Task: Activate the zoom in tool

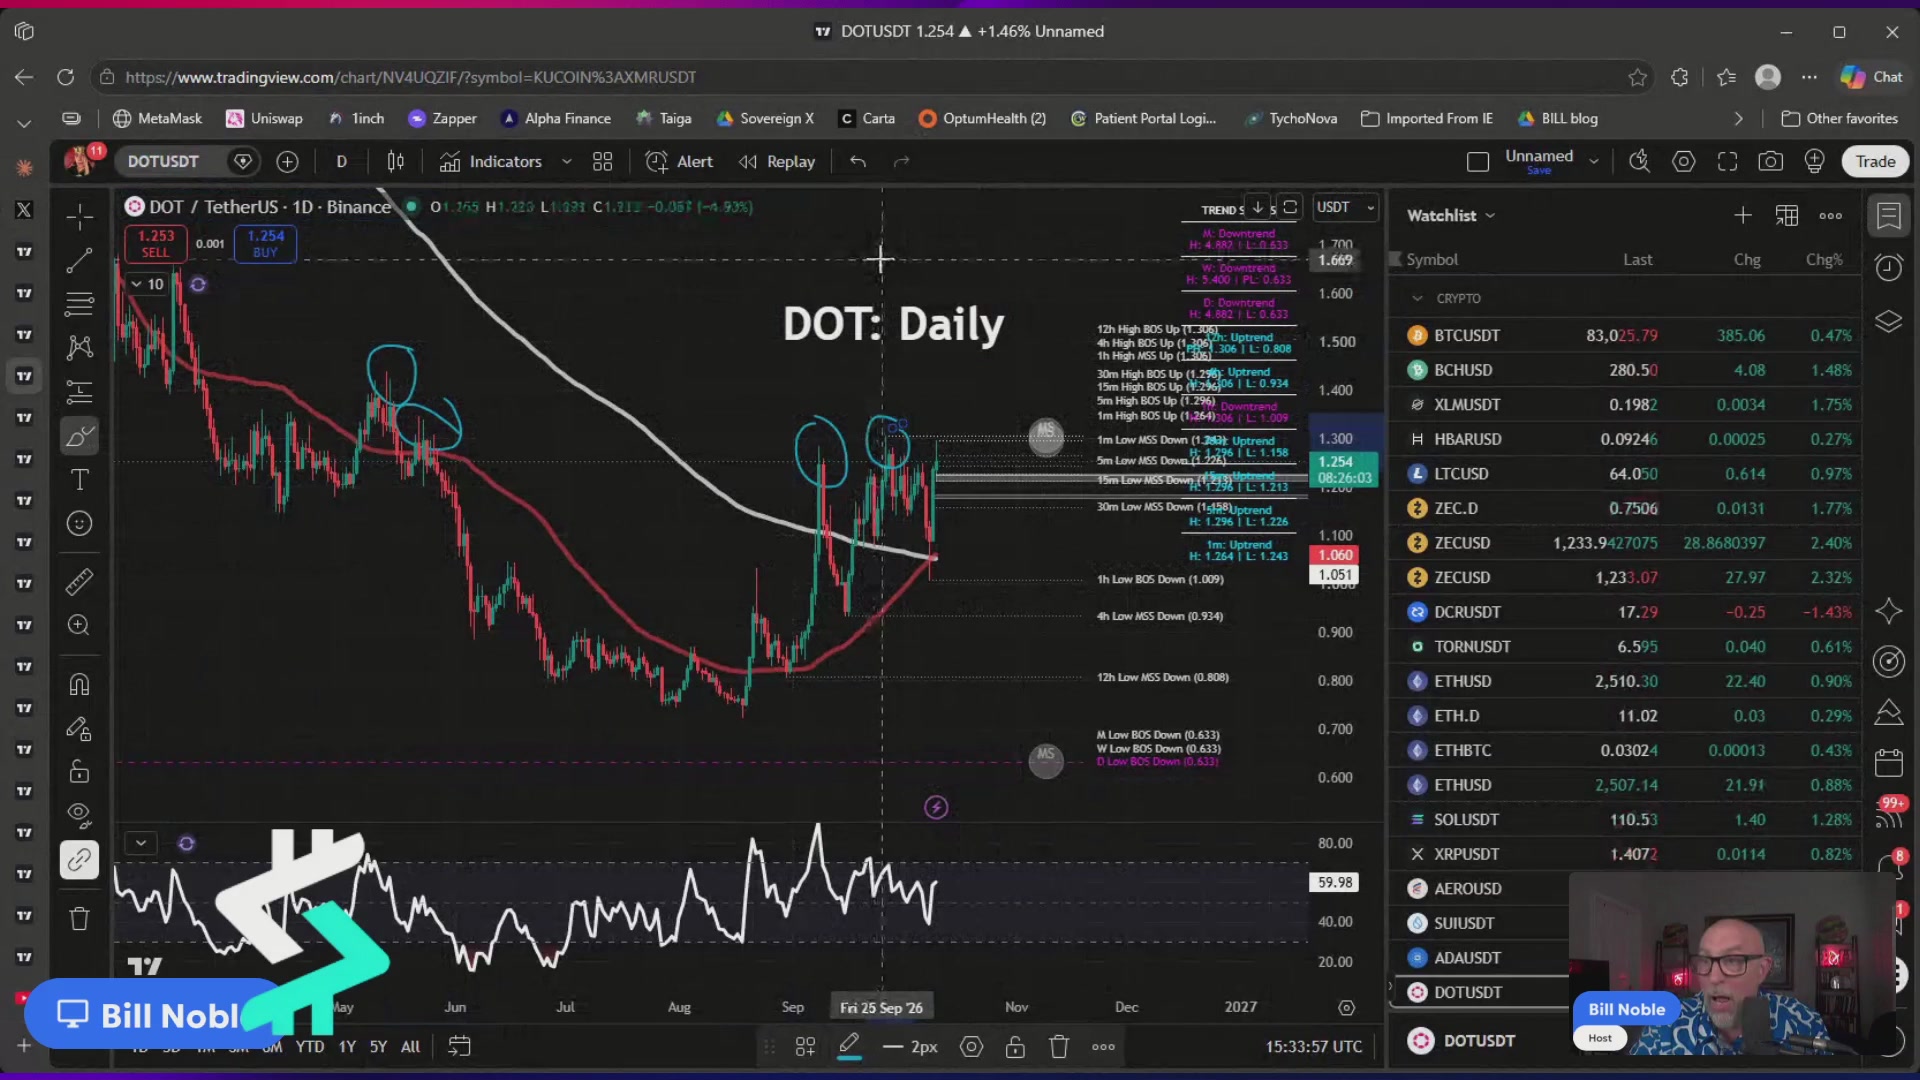Action: (79, 626)
